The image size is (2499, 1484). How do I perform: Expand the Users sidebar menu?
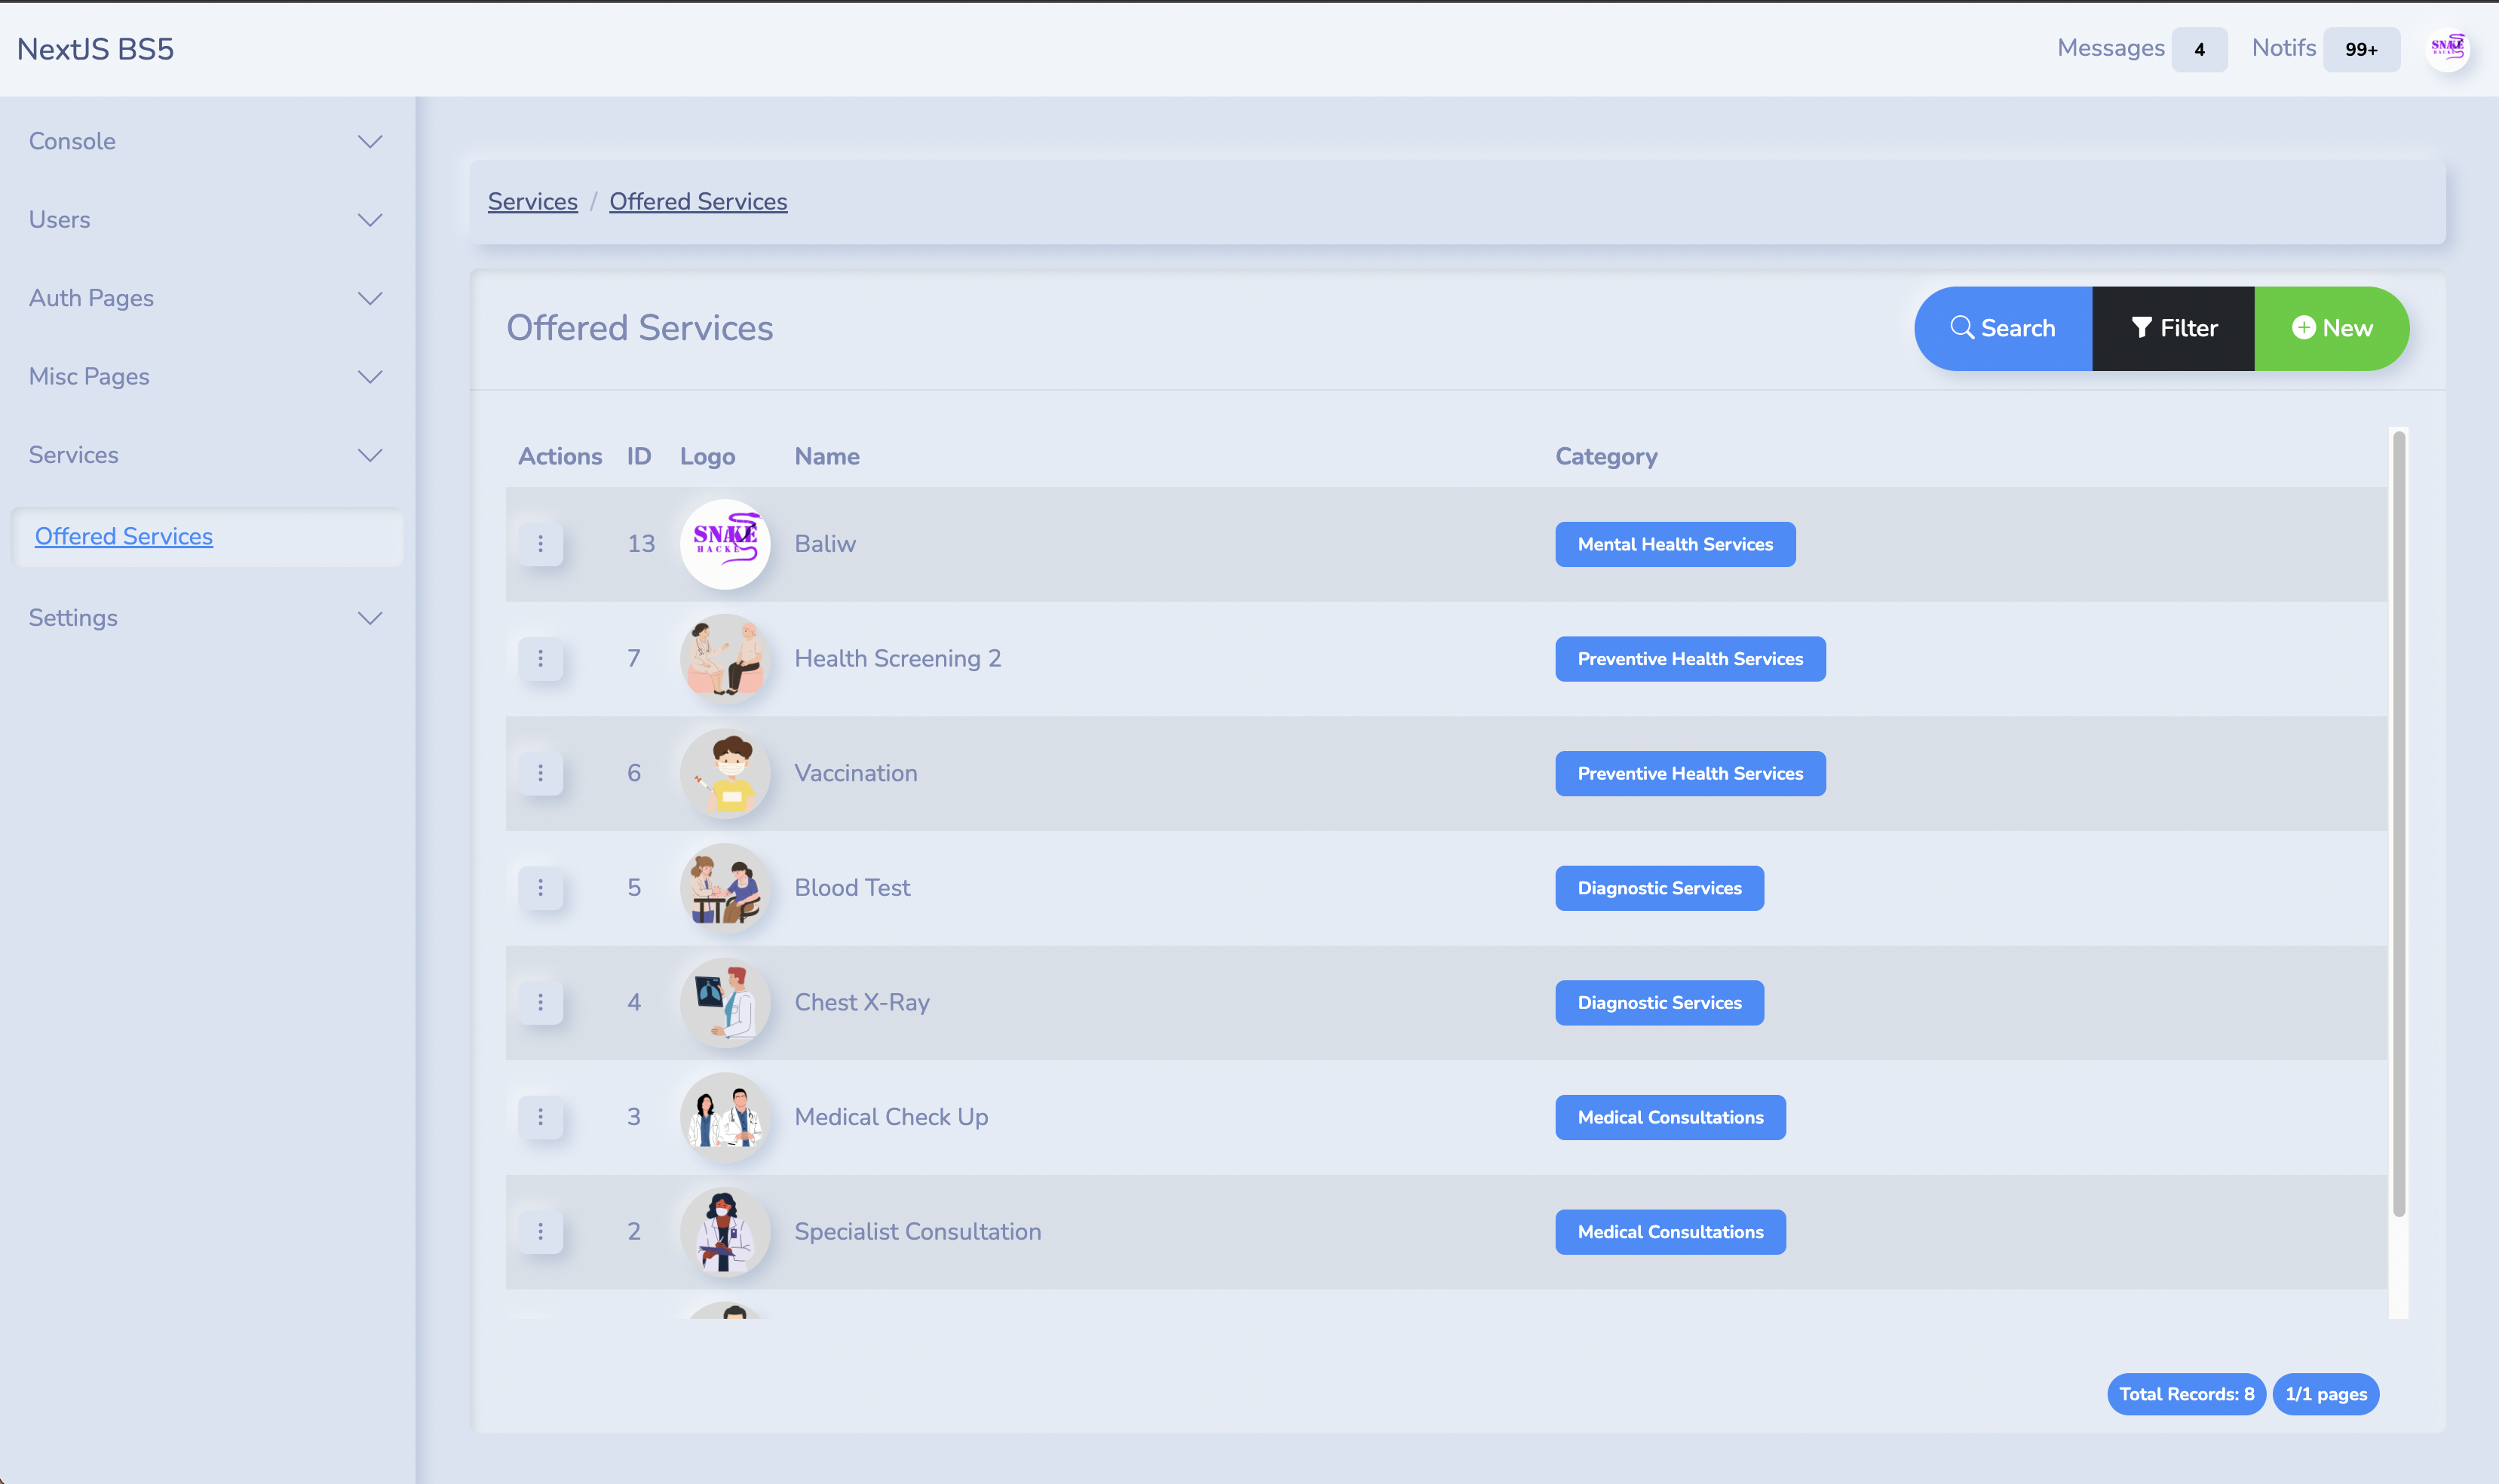370,220
